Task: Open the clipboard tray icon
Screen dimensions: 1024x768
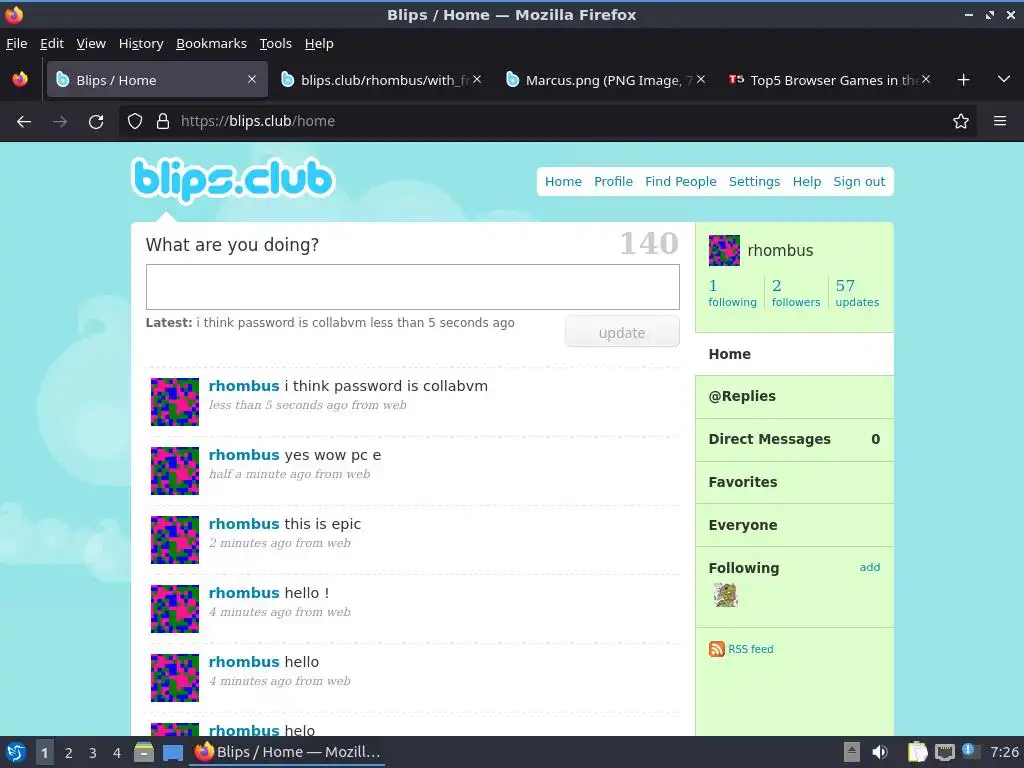Action: click(918, 752)
